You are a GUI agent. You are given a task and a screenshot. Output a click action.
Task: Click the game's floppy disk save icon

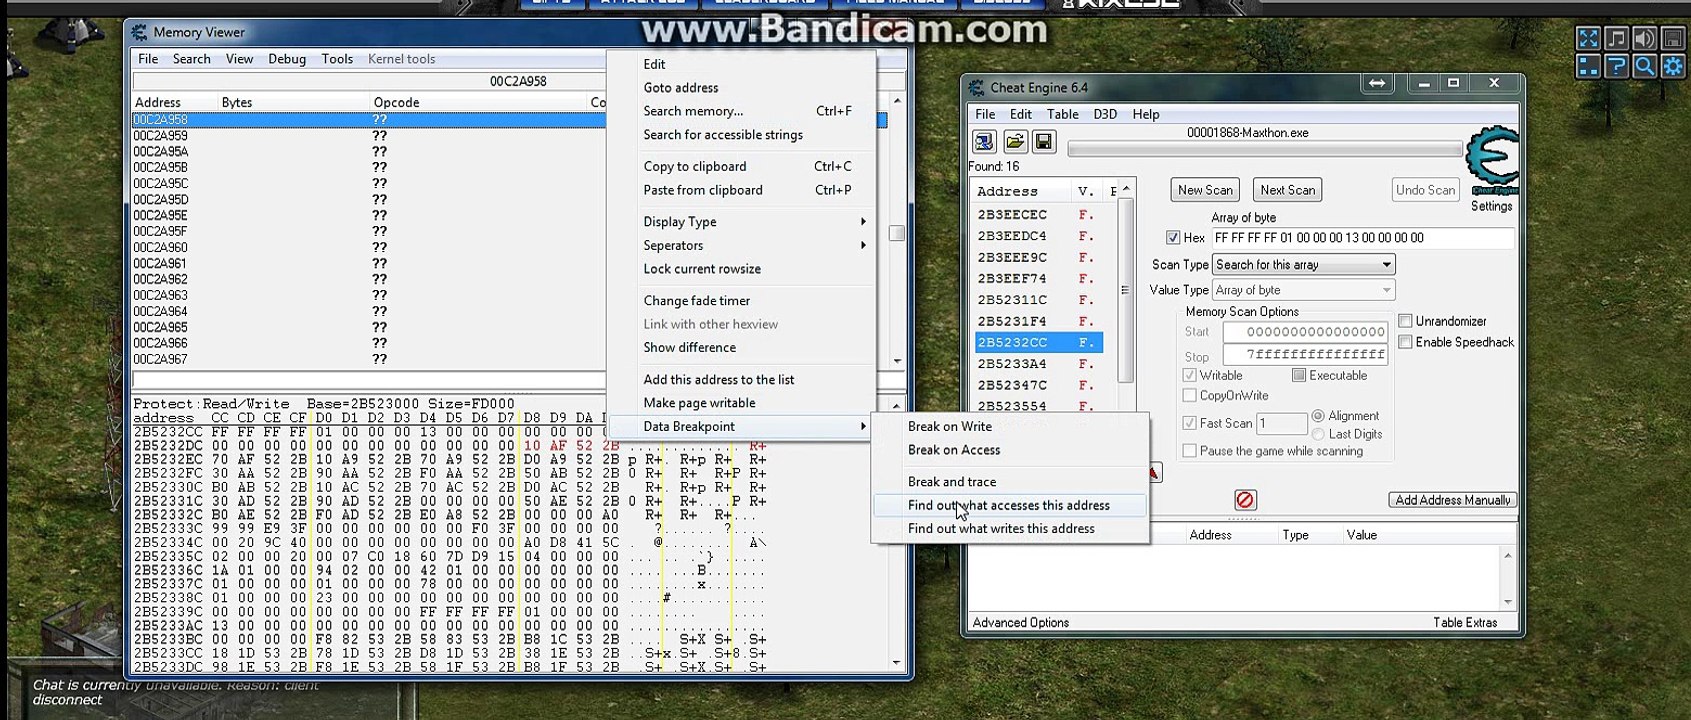click(x=1672, y=39)
